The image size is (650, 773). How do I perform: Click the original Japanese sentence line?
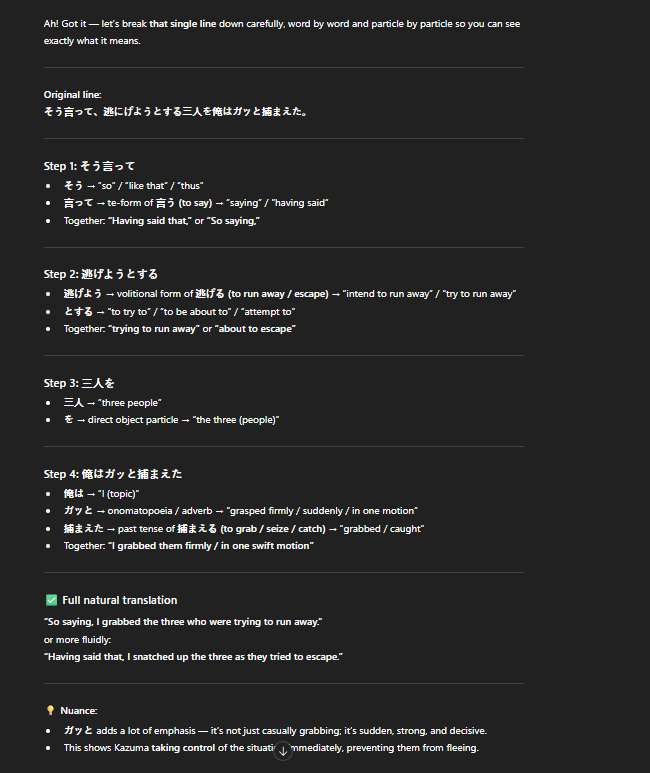tap(176, 112)
